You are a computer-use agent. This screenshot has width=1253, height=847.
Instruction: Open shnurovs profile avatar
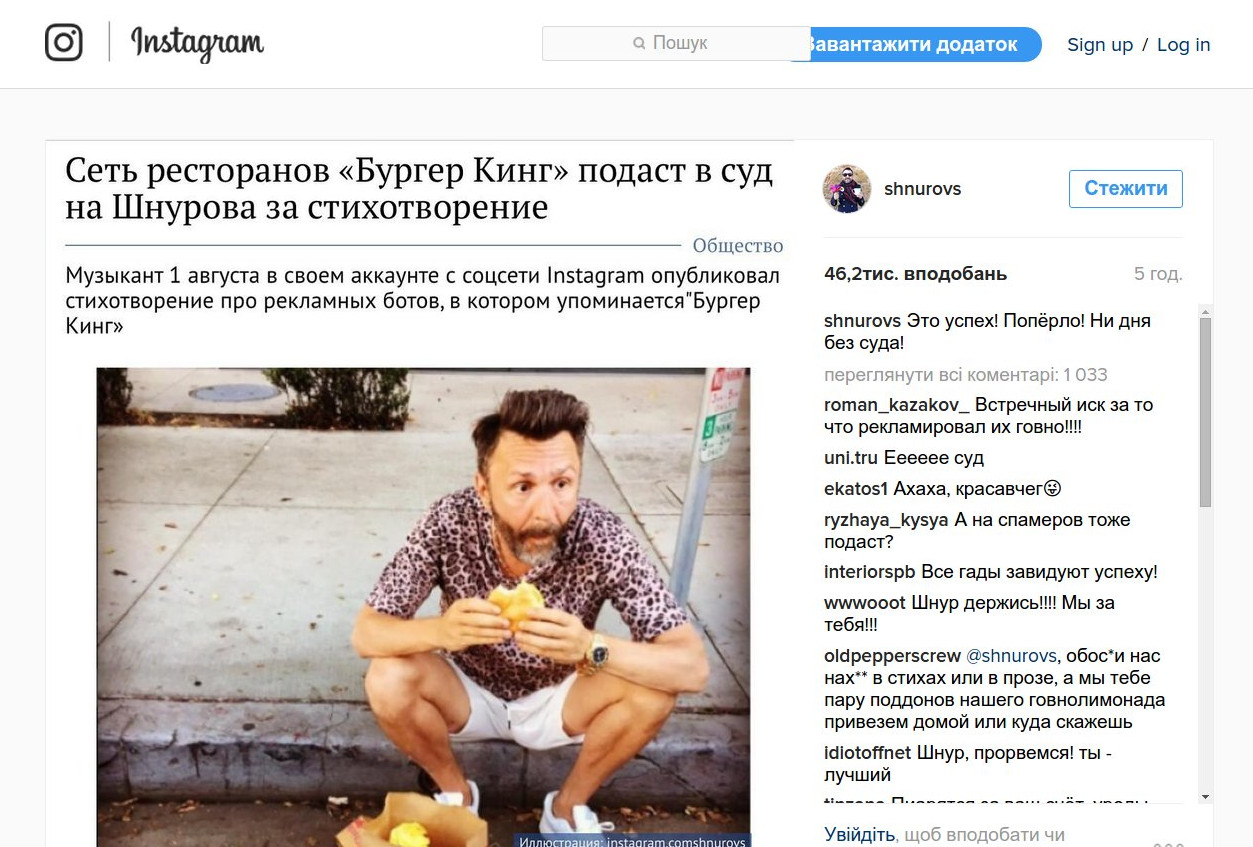pyautogui.click(x=846, y=189)
